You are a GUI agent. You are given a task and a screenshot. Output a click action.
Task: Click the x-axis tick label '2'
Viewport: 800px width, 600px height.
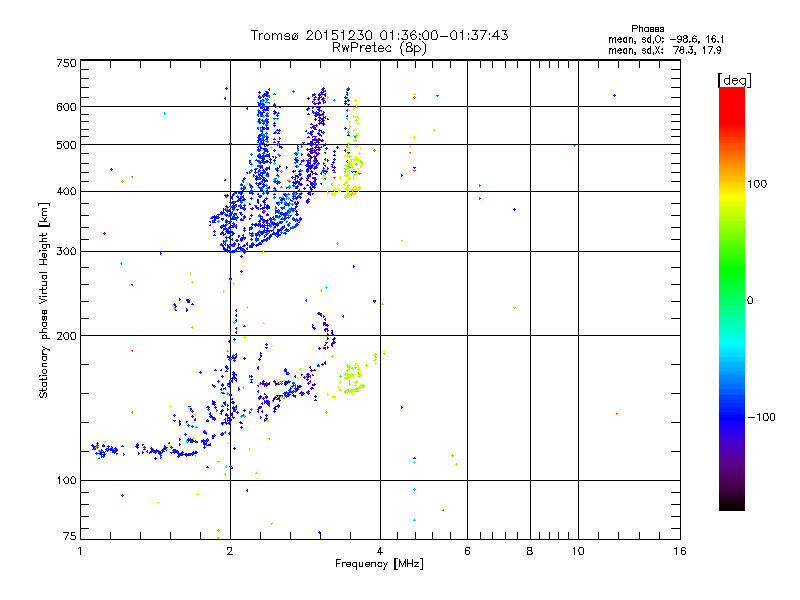230,551
